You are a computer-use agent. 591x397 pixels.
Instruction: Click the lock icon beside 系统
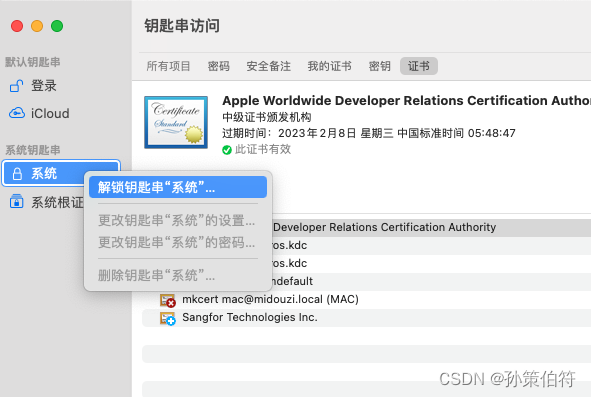point(17,174)
